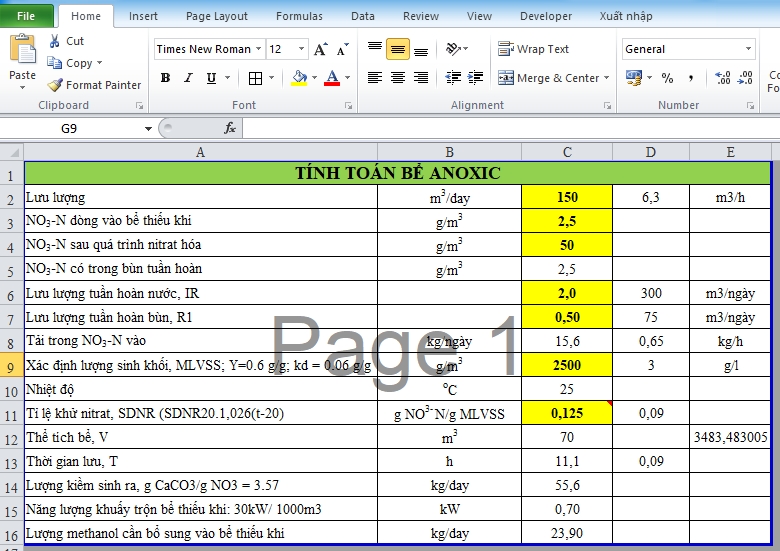The width and height of the screenshot is (780, 551).
Task: Open Number dialog launcher
Action: coord(750,106)
